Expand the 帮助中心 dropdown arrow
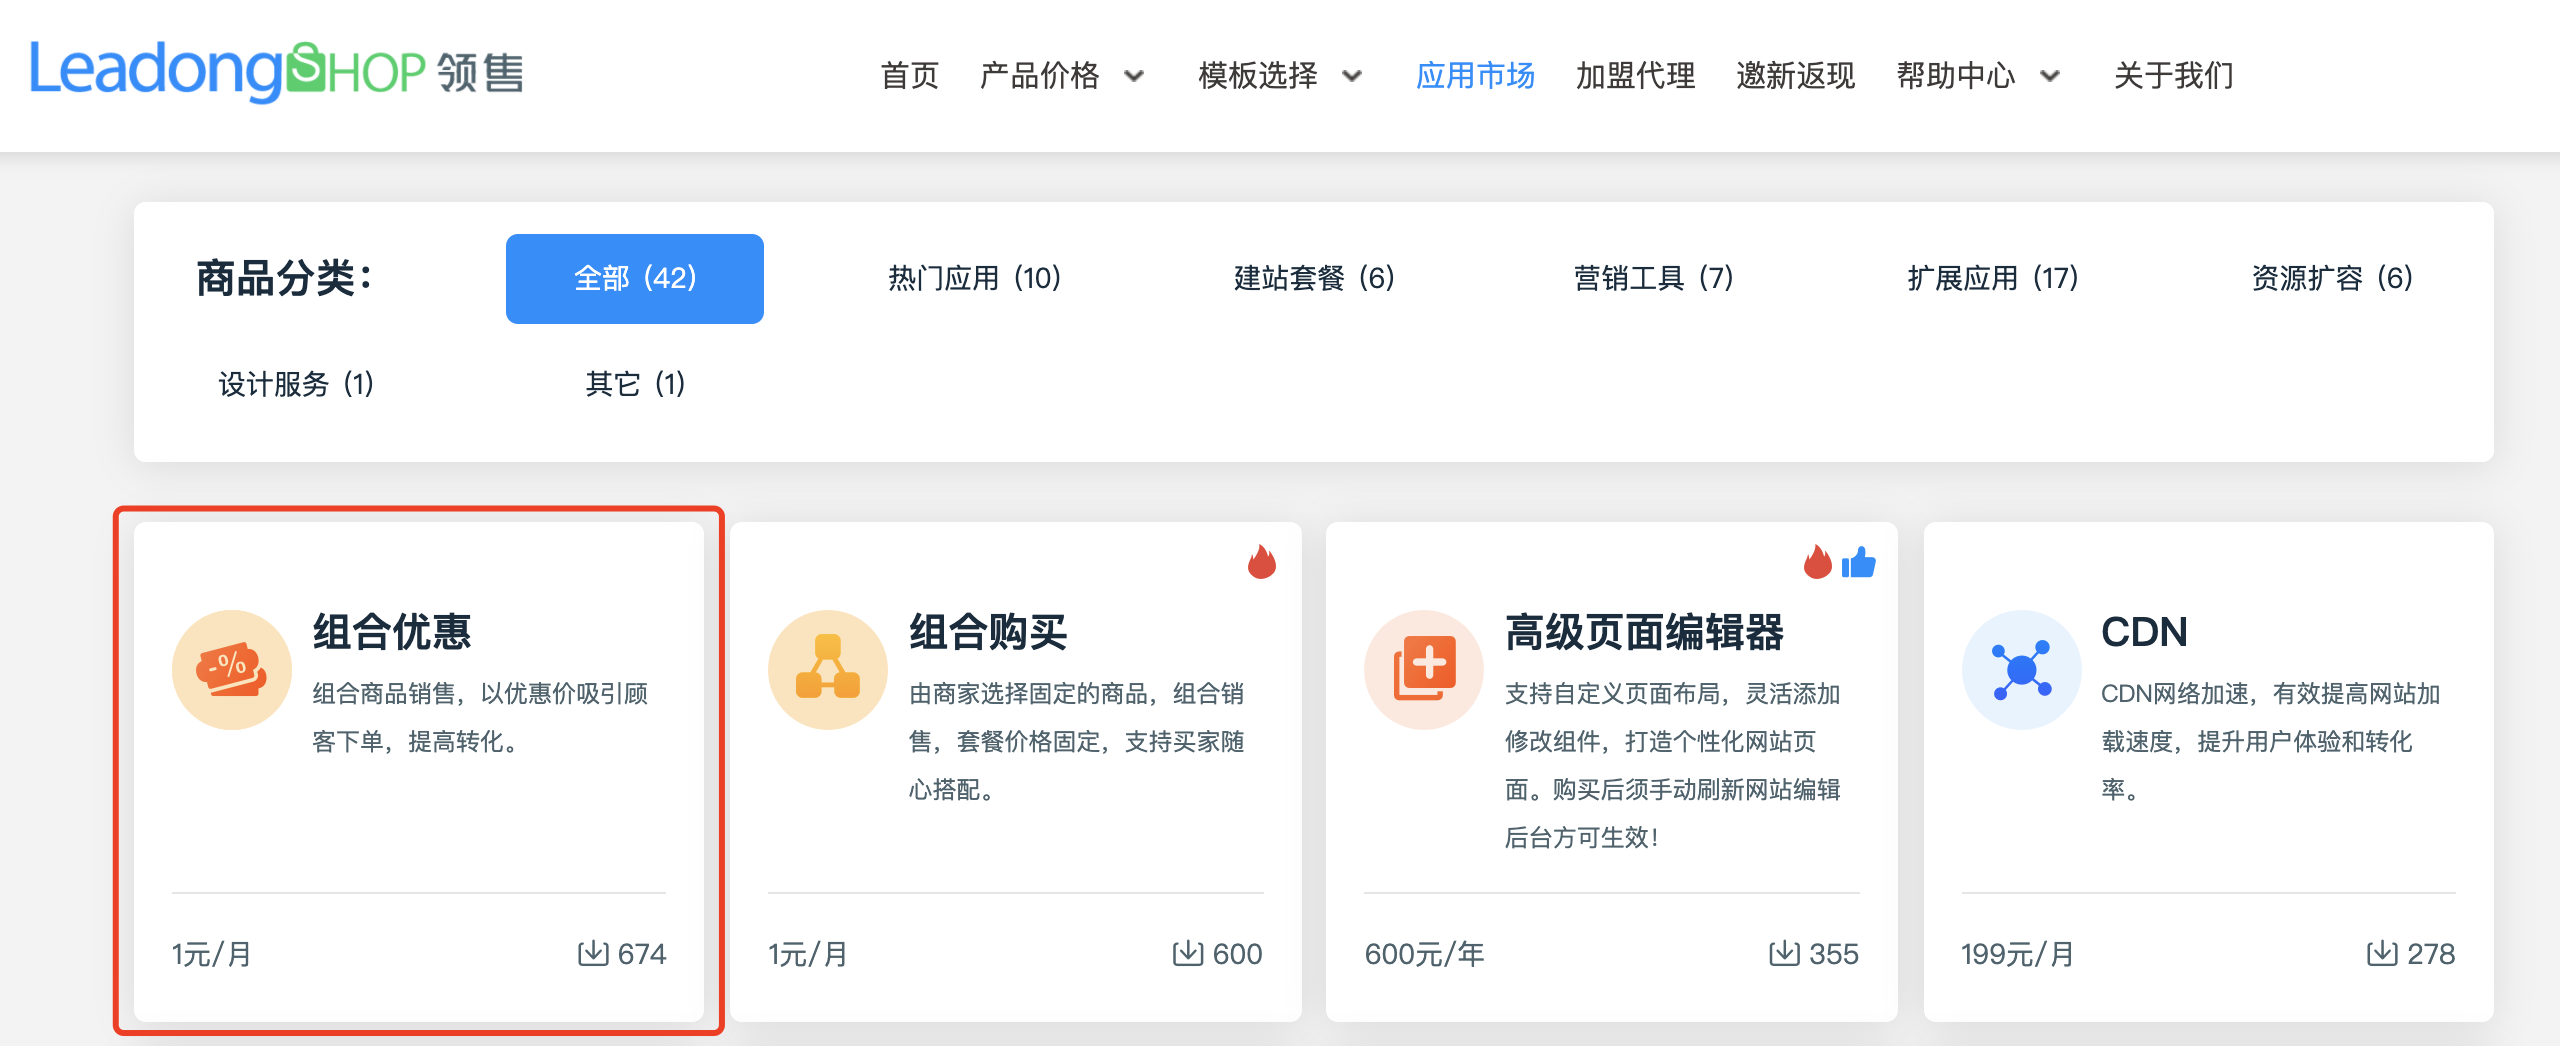 (2050, 76)
